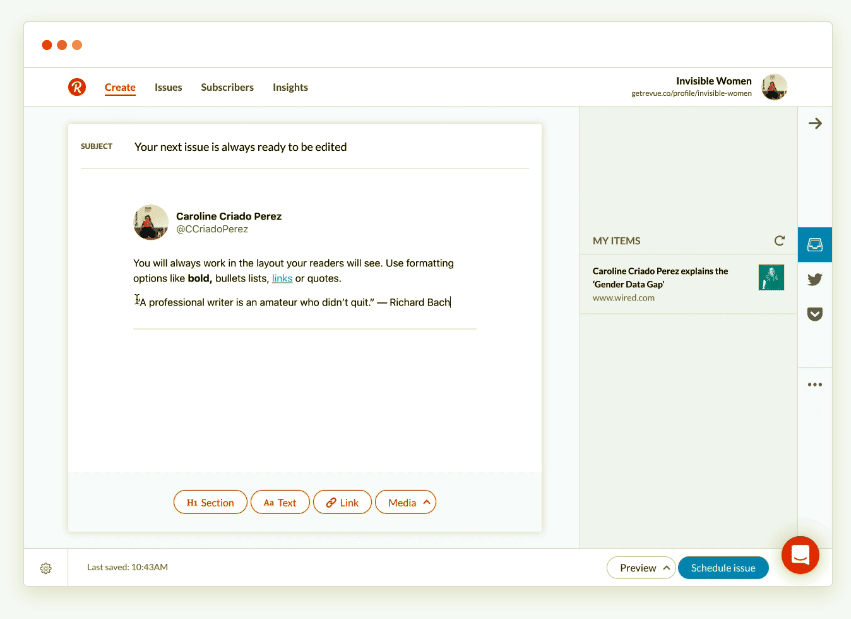The image size is (851, 619).
Task: Add a Section block
Action: (x=210, y=502)
